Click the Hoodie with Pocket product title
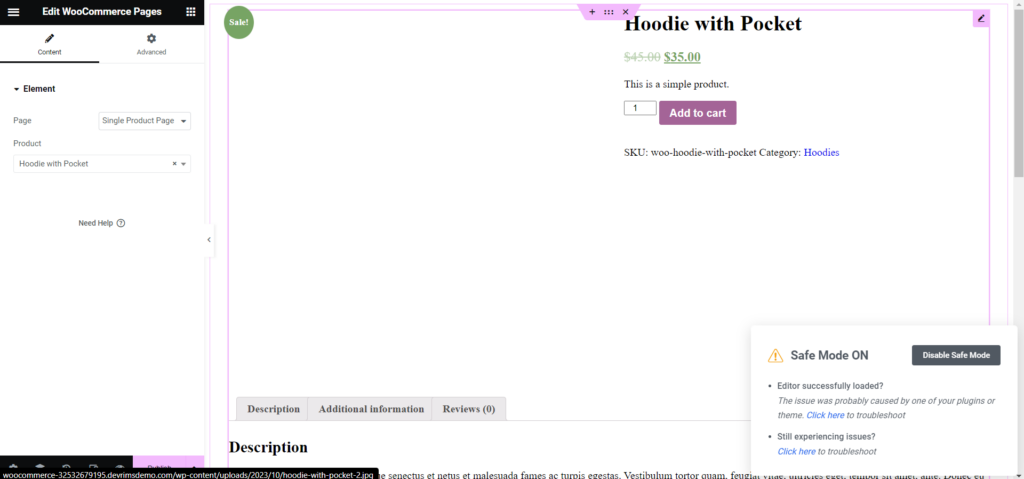This screenshot has width=1024, height=479. (x=712, y=24)
